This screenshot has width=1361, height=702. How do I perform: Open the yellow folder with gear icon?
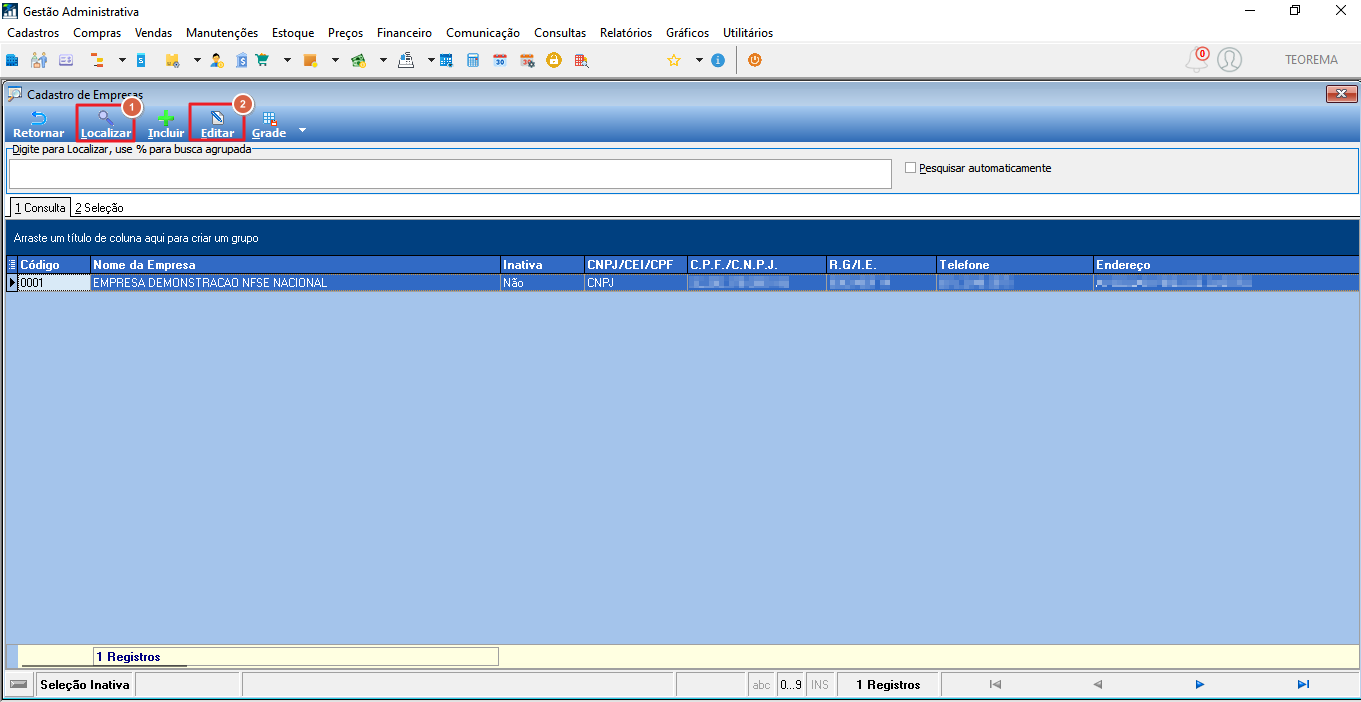click(172, 60)
